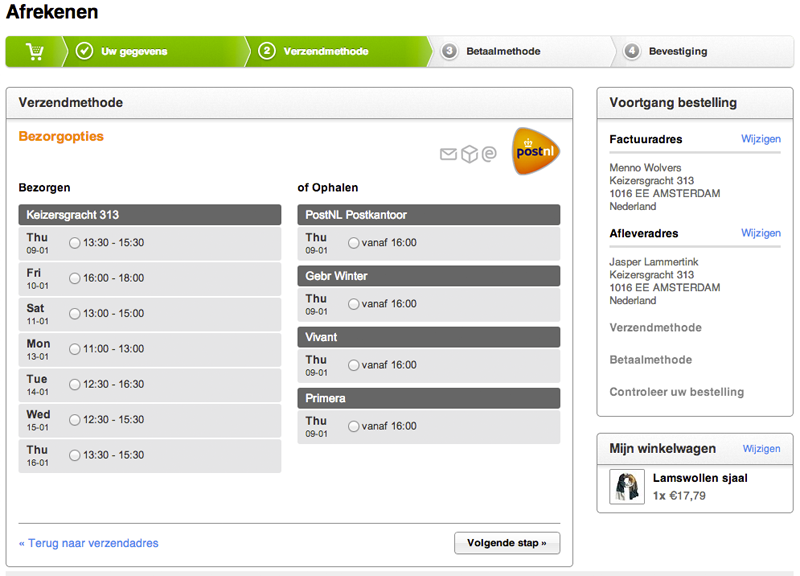
Task: Select Thursday 09-01 delivery at 13:30 - 15:30
Action: pos(73,242)
